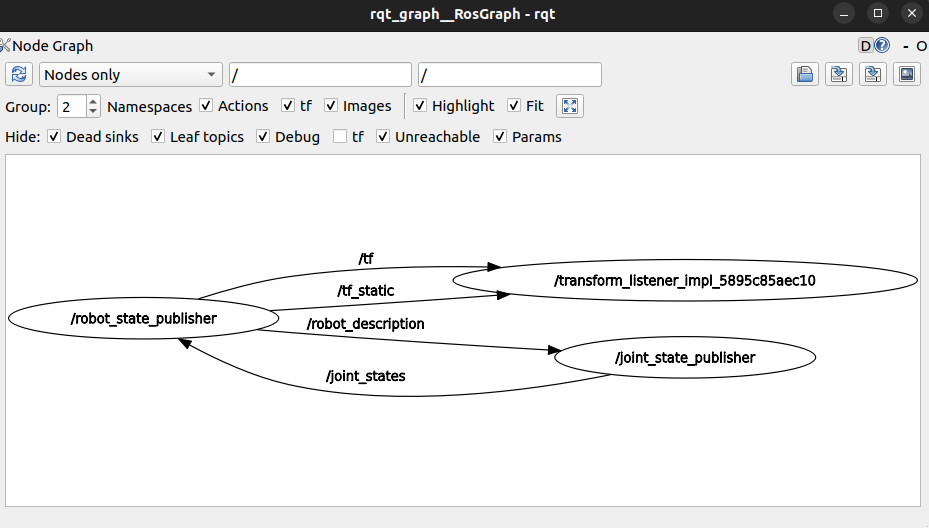Click the save graph as image icon
This screenshot has height=528, width=929.
(906, 75)
